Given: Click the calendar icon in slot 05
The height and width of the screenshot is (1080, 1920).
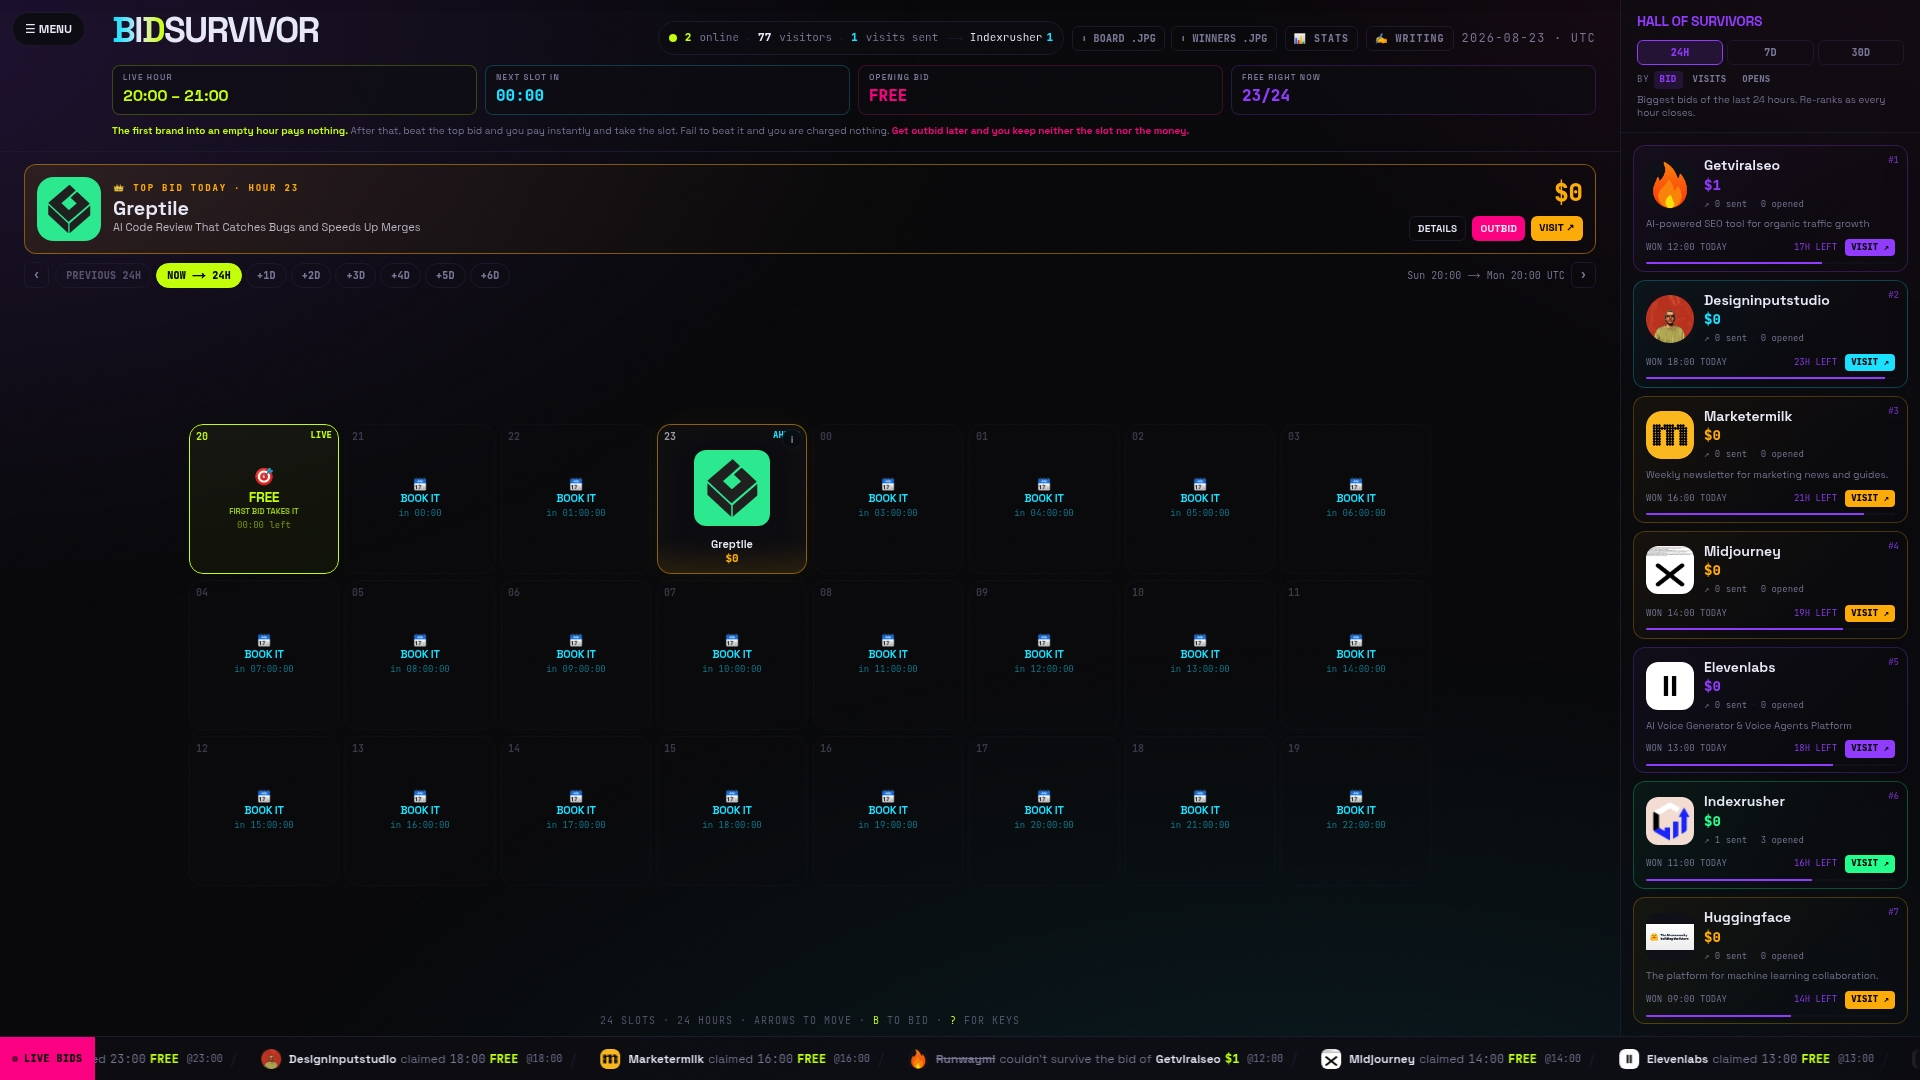Looking at the screenshot, I should pyautogui.click(x=420, y=640).
